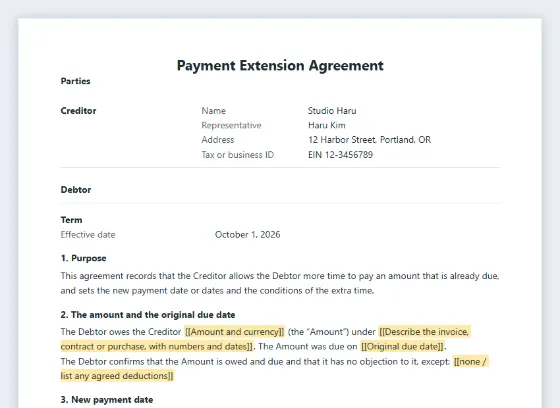Click the tax ID 'EIN 12-3456789'

pos(340,155)
